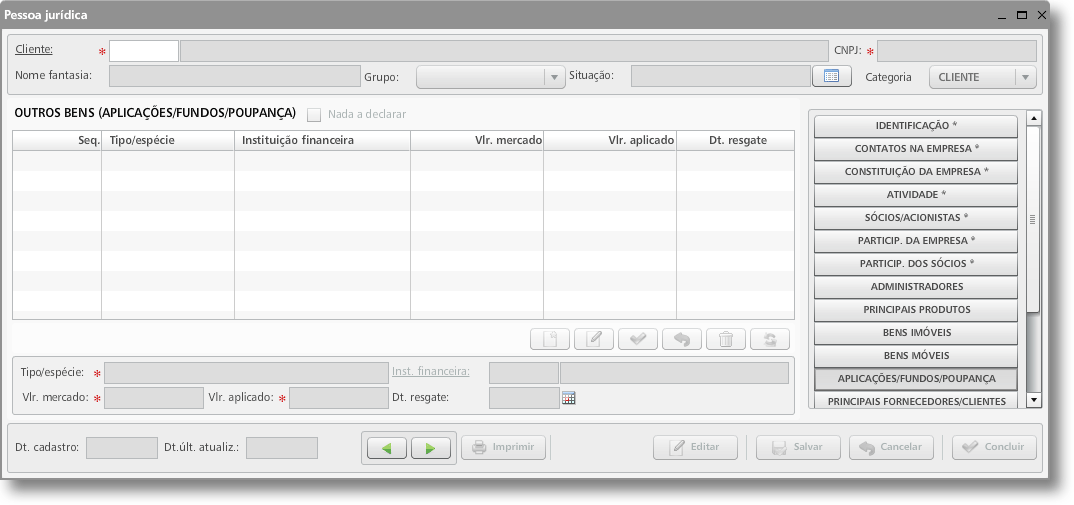
Task: Click the client name field beside the Cliente code
Action: 504,51
